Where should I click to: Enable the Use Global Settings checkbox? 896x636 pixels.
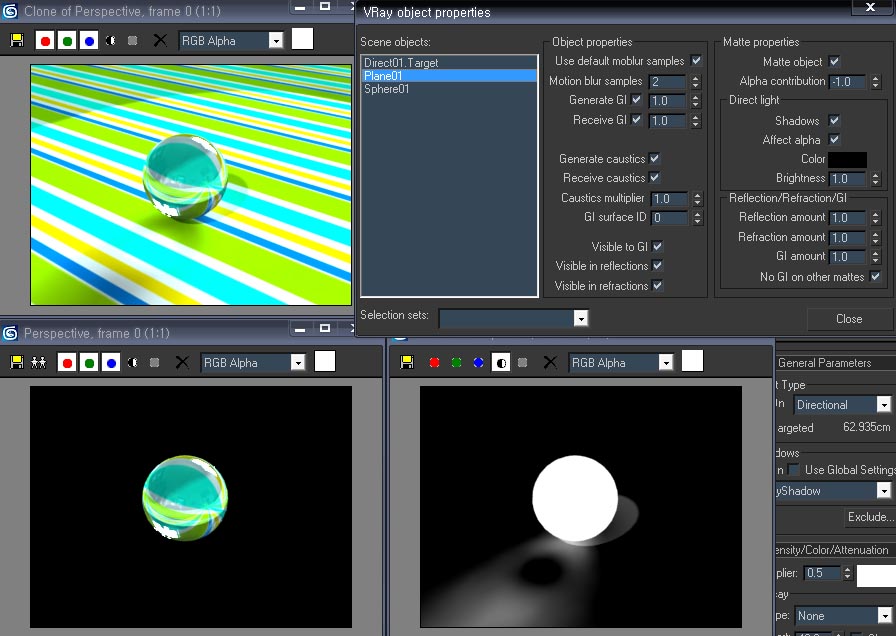pos(793,470)
